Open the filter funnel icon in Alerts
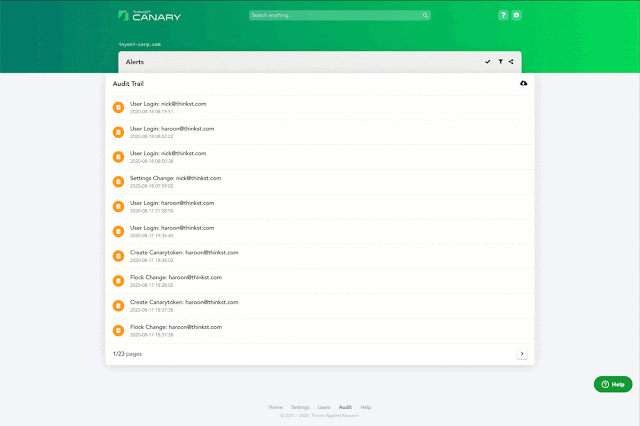 click(x=500, y=62)
